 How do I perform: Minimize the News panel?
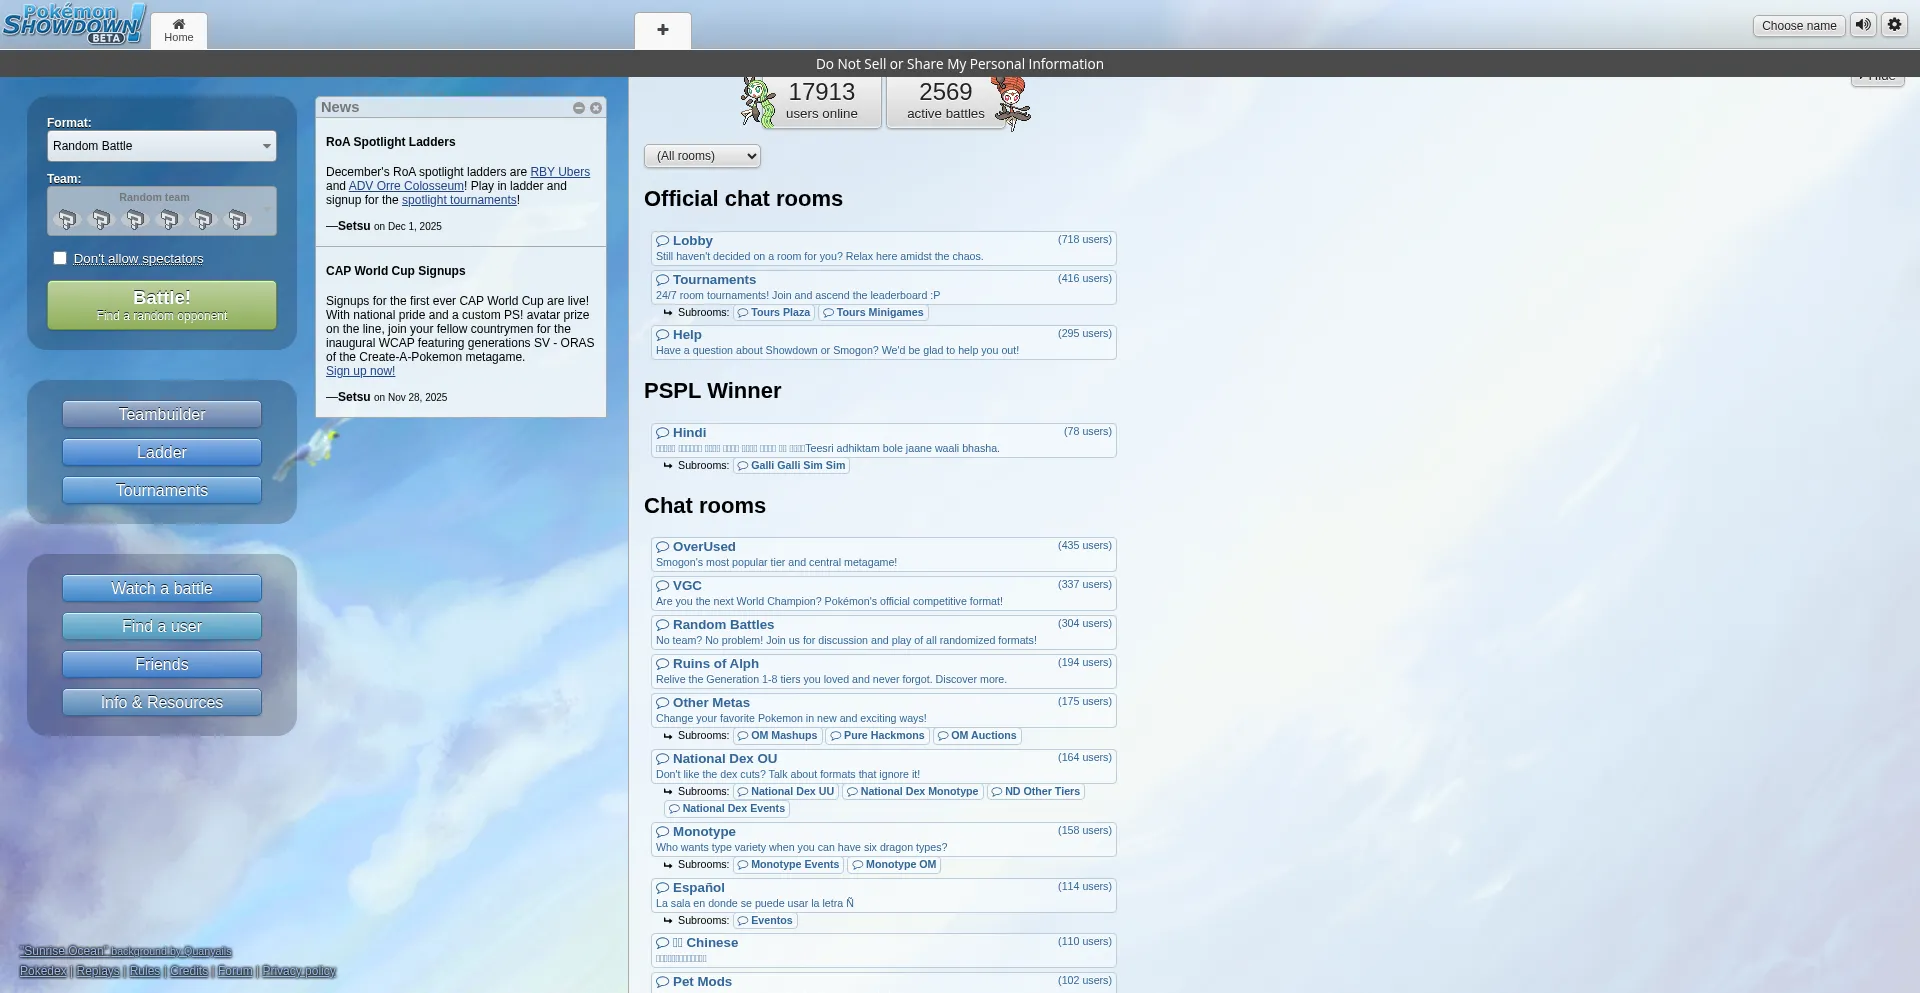click(x=579, y=108)
